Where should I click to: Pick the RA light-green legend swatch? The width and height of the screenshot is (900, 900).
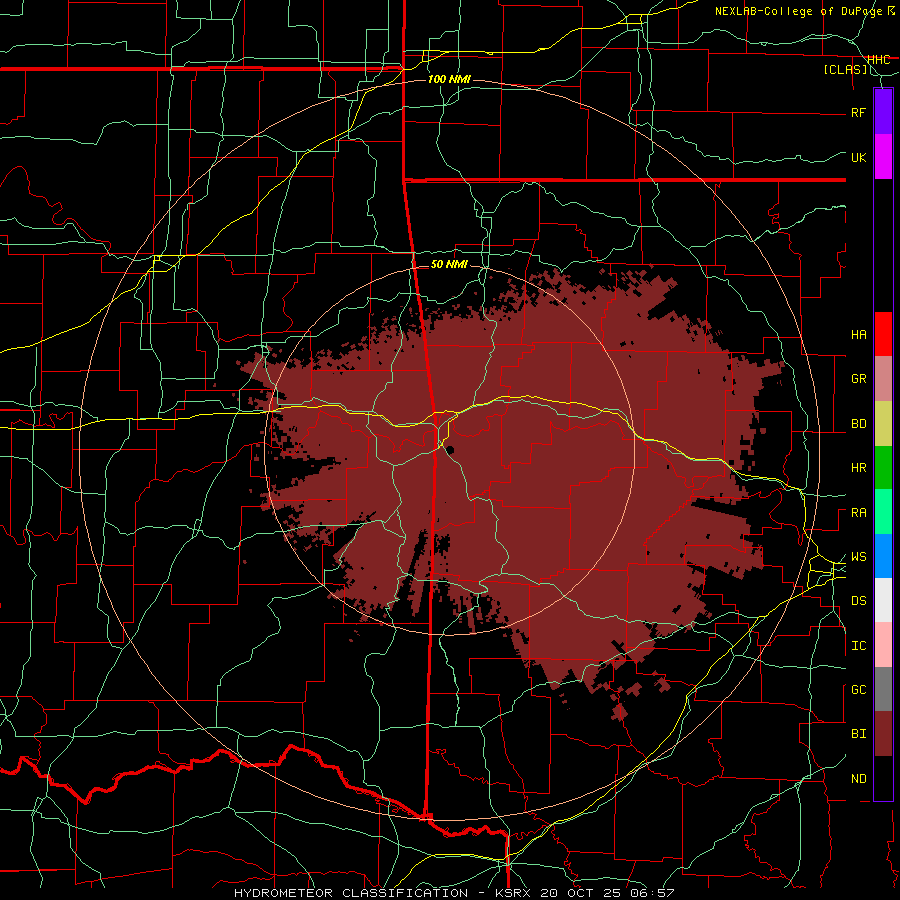[x=883, y=512]
